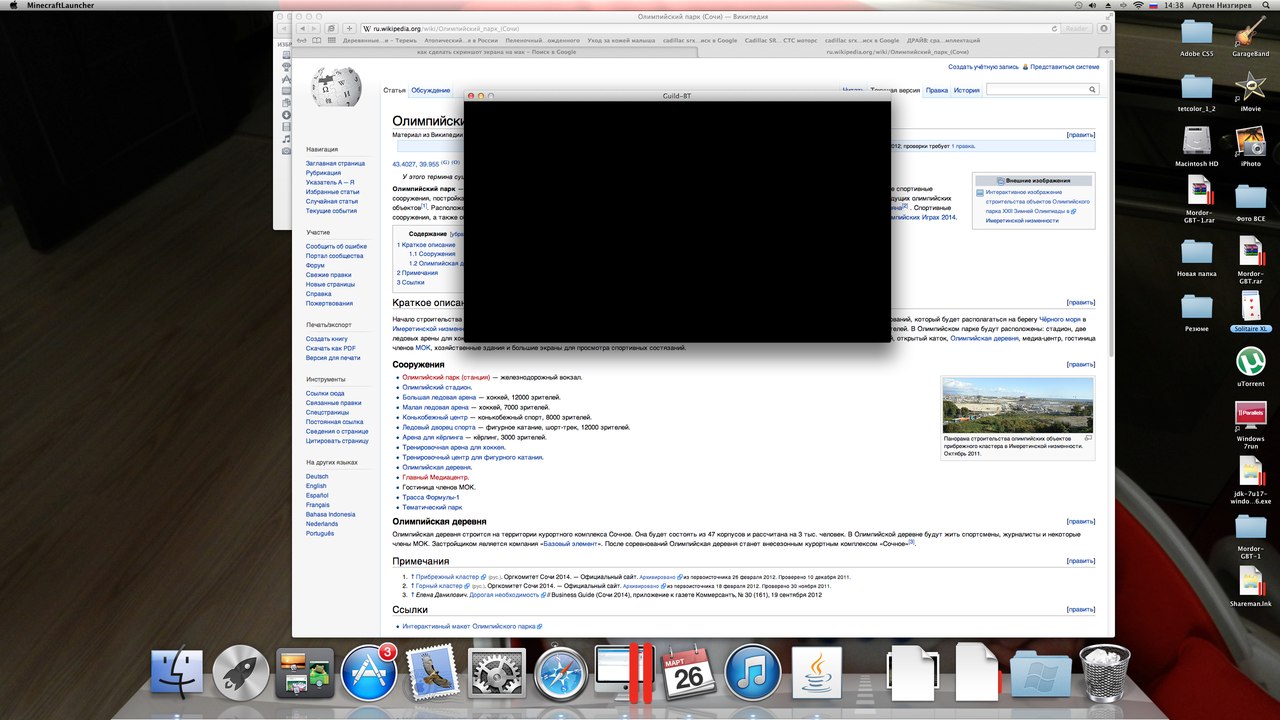Open the MinecraftLauncher application menu
This screenshot has width=1280, height=720.
pos(61,5)
